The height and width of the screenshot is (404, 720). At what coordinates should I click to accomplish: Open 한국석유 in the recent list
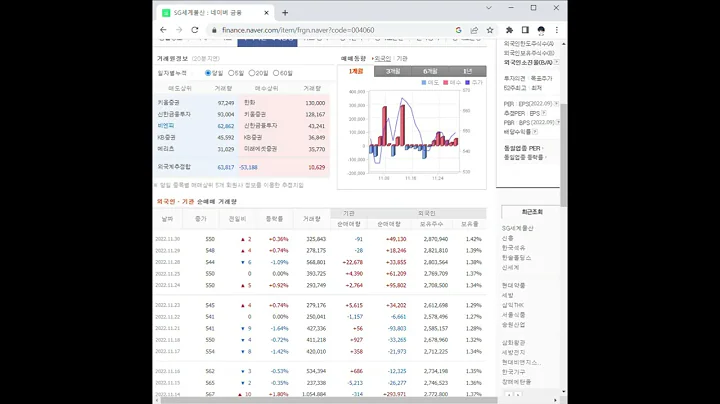[x=513, y=248]
